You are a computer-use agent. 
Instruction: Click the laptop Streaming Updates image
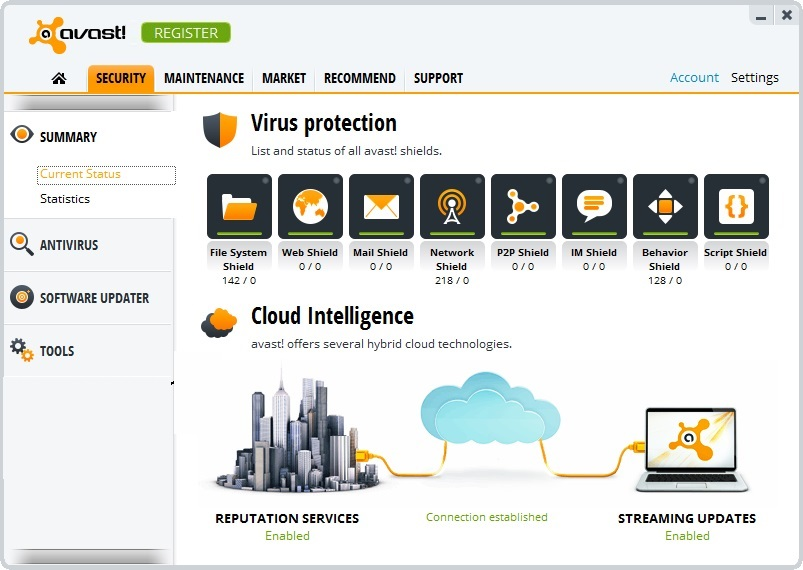point(691,450)
